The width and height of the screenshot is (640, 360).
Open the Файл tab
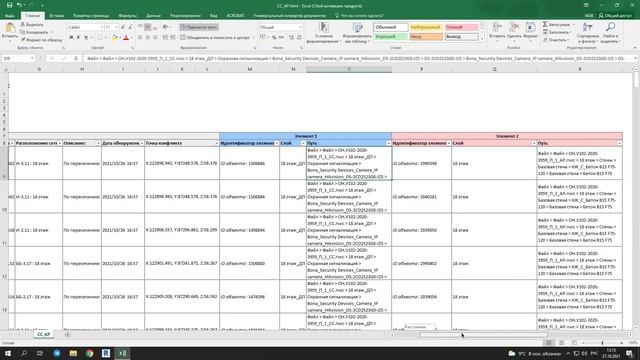(x=10, y=16)
